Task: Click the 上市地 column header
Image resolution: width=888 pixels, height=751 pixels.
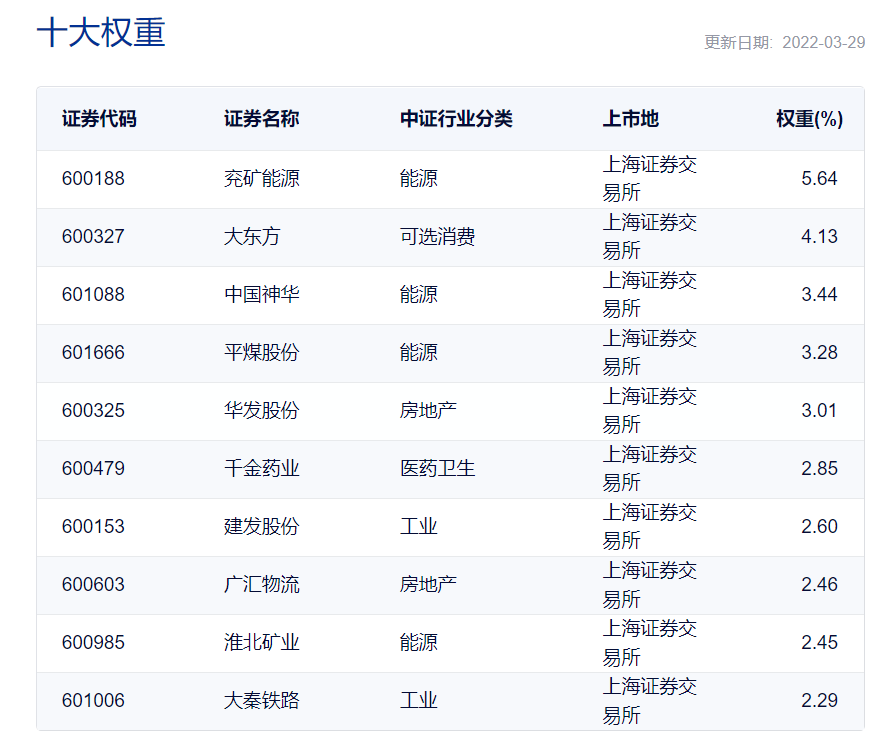Action: [631, 119]
